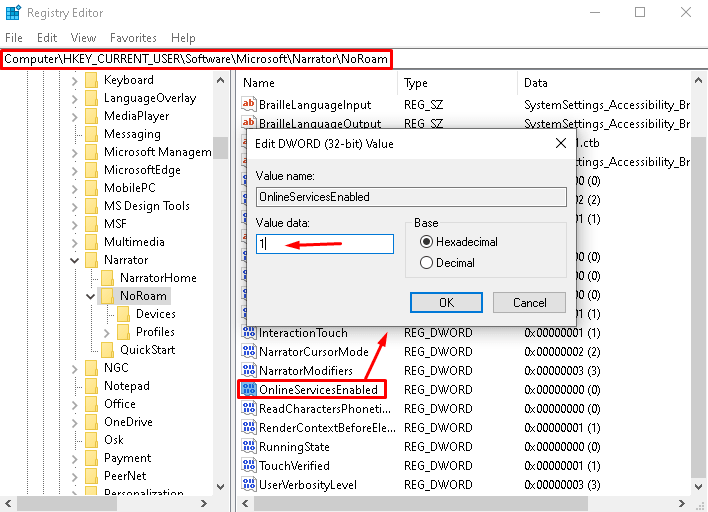Viewport: 708px width, 512px height.
Task: Expand the Office tree node
Action: point(75,405)
